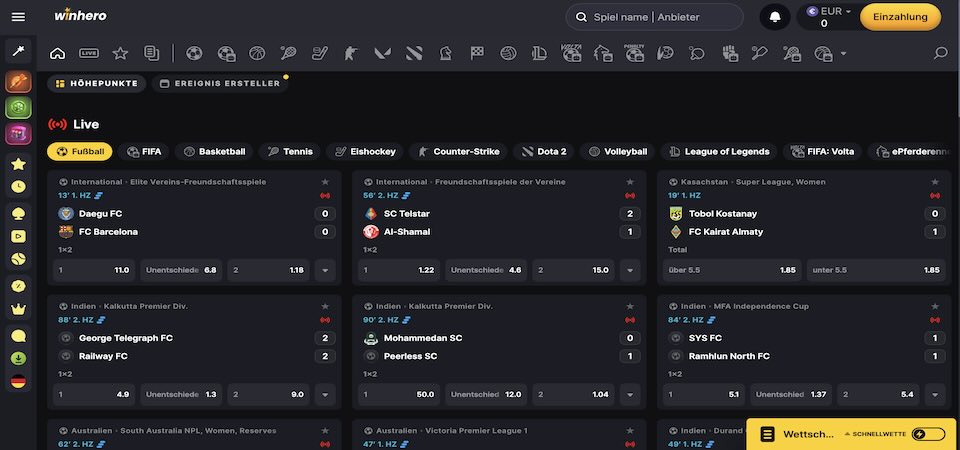Open the purple slots sidebar icon
This screenshot has width=960, height=450.
tap(18, 133)
